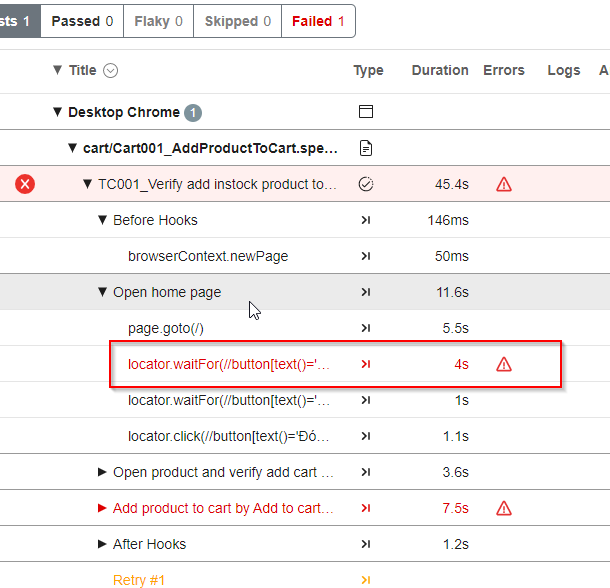Click the 11.6s duration value
The height and width of the screenshot is (588, 610).
452,292
